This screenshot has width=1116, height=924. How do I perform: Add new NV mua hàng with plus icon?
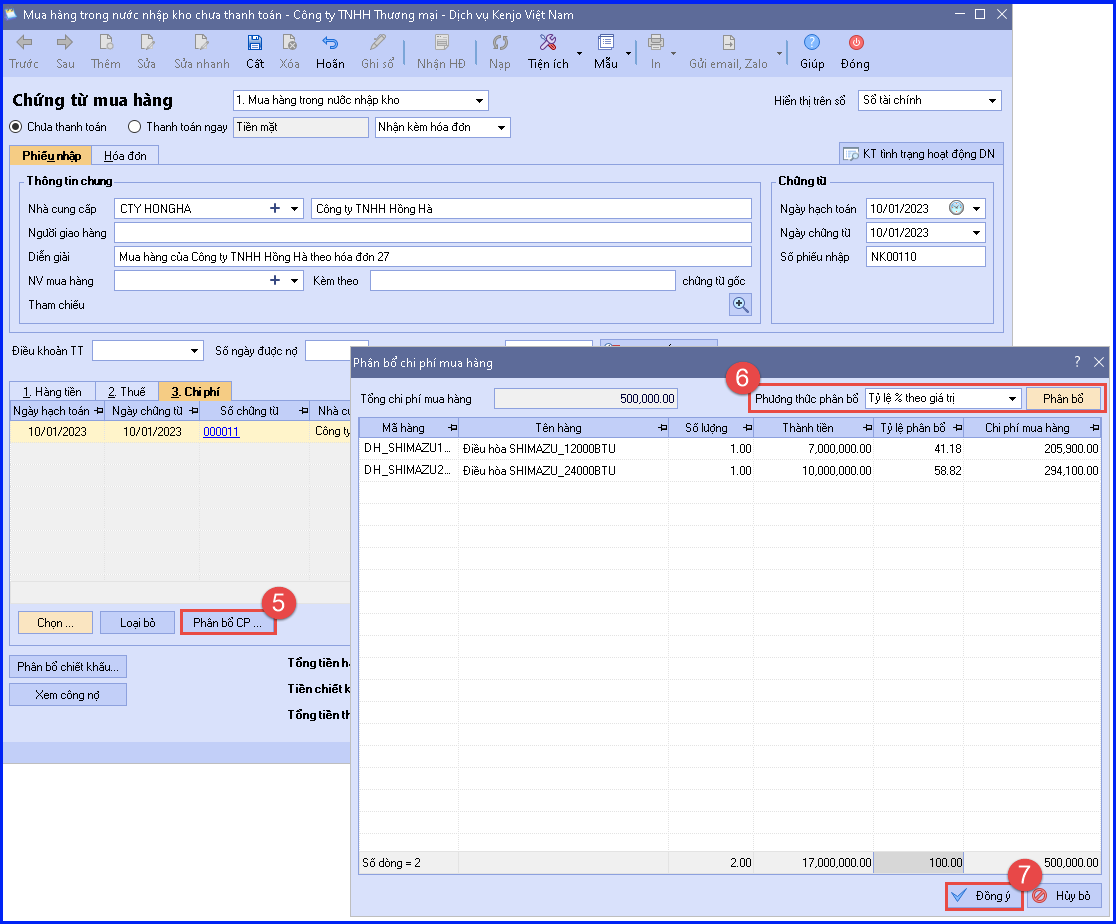(275, 280)
